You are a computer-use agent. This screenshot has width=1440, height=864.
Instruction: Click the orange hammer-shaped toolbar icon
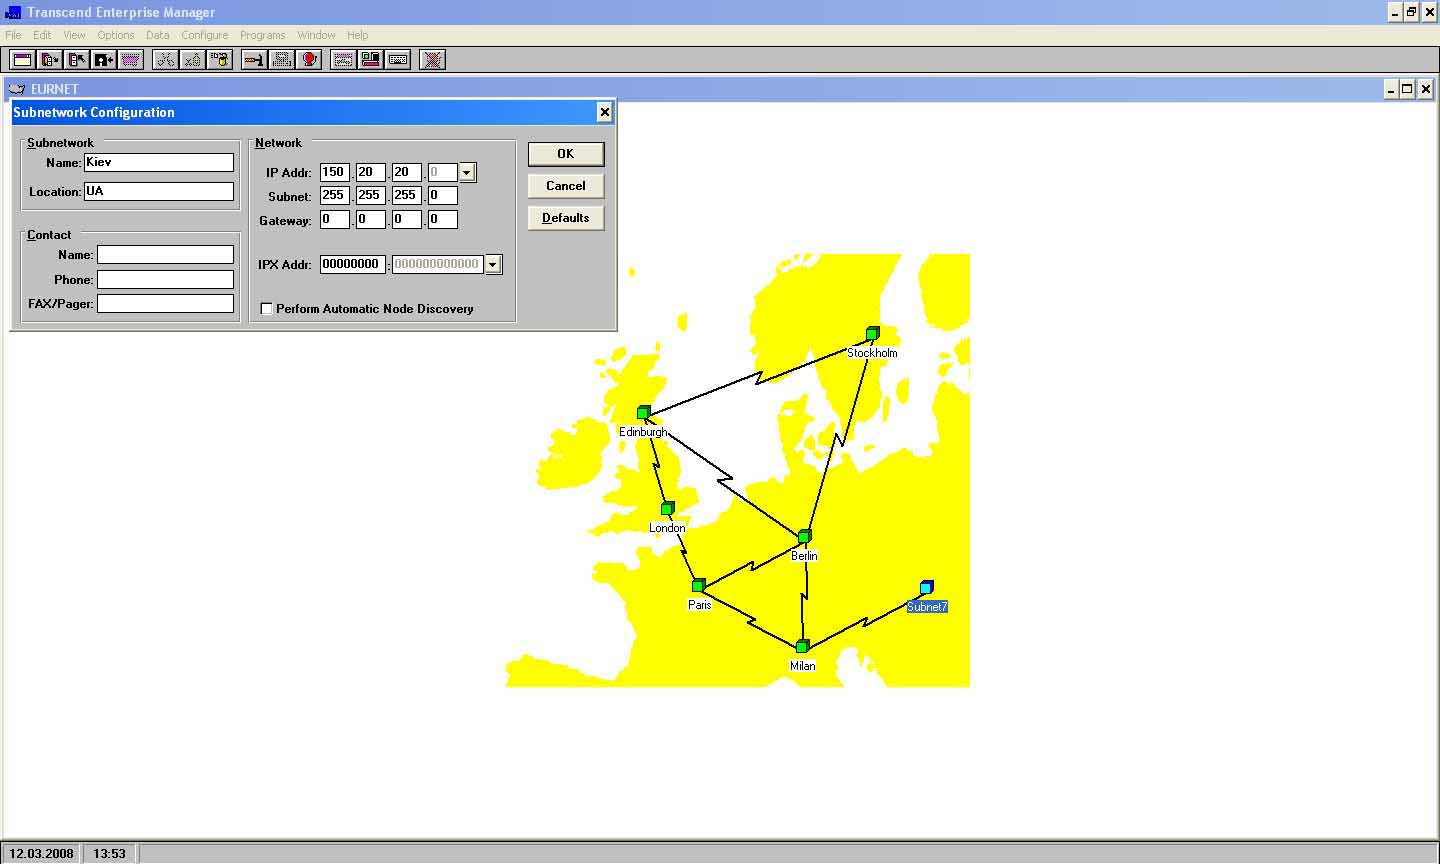[254, 60]
